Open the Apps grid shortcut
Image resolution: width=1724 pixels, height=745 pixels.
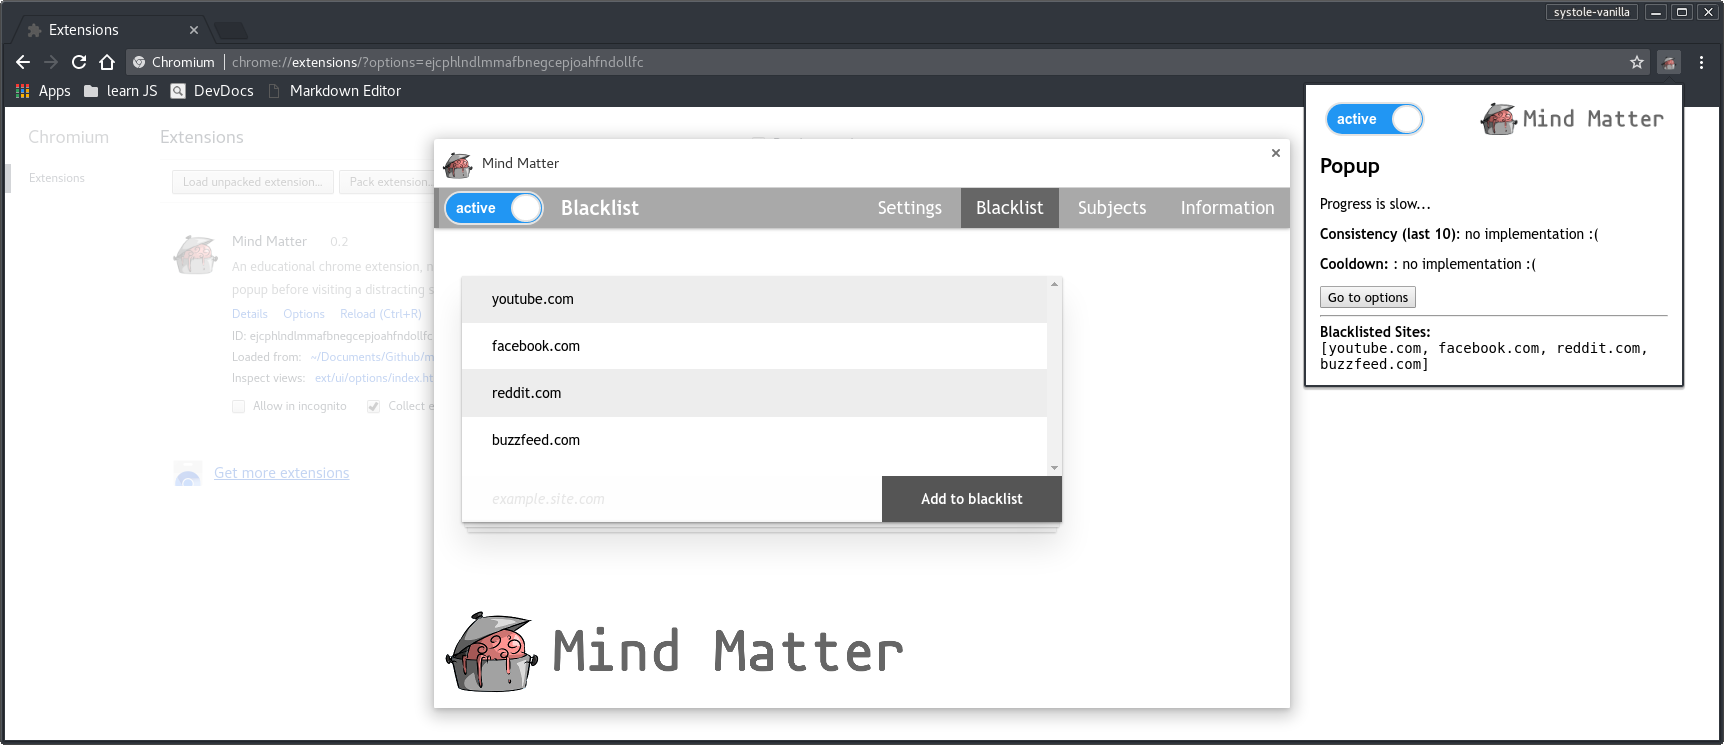point(43,91)
